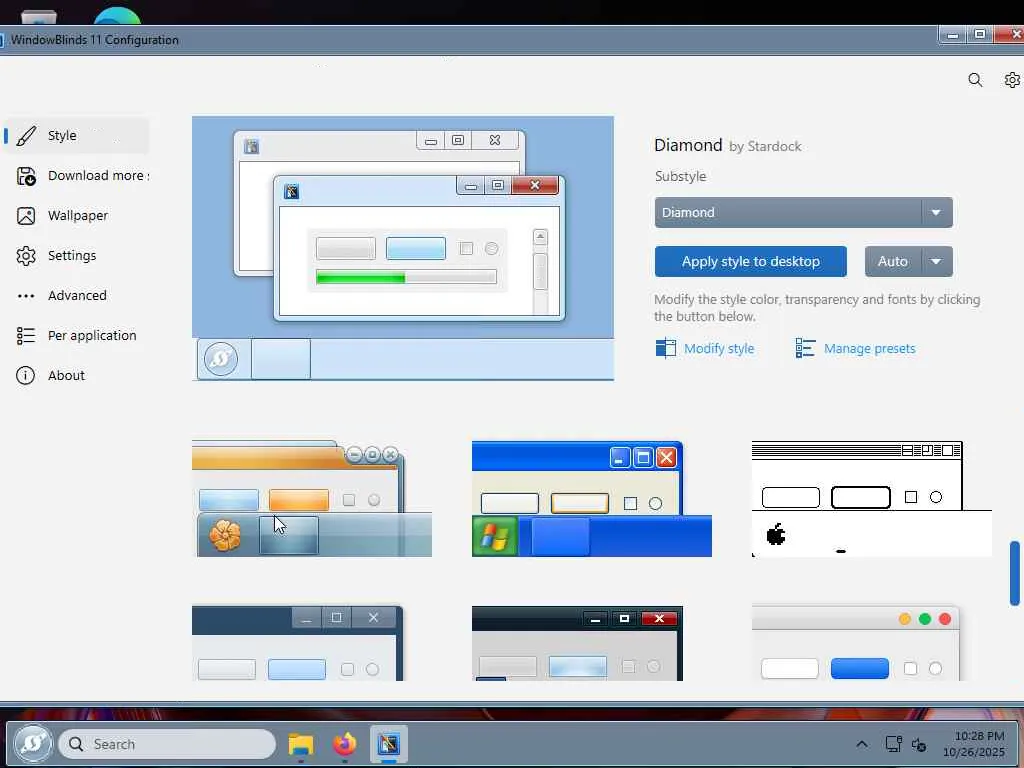Click the Wallpaper picture icon

point(26,216)
